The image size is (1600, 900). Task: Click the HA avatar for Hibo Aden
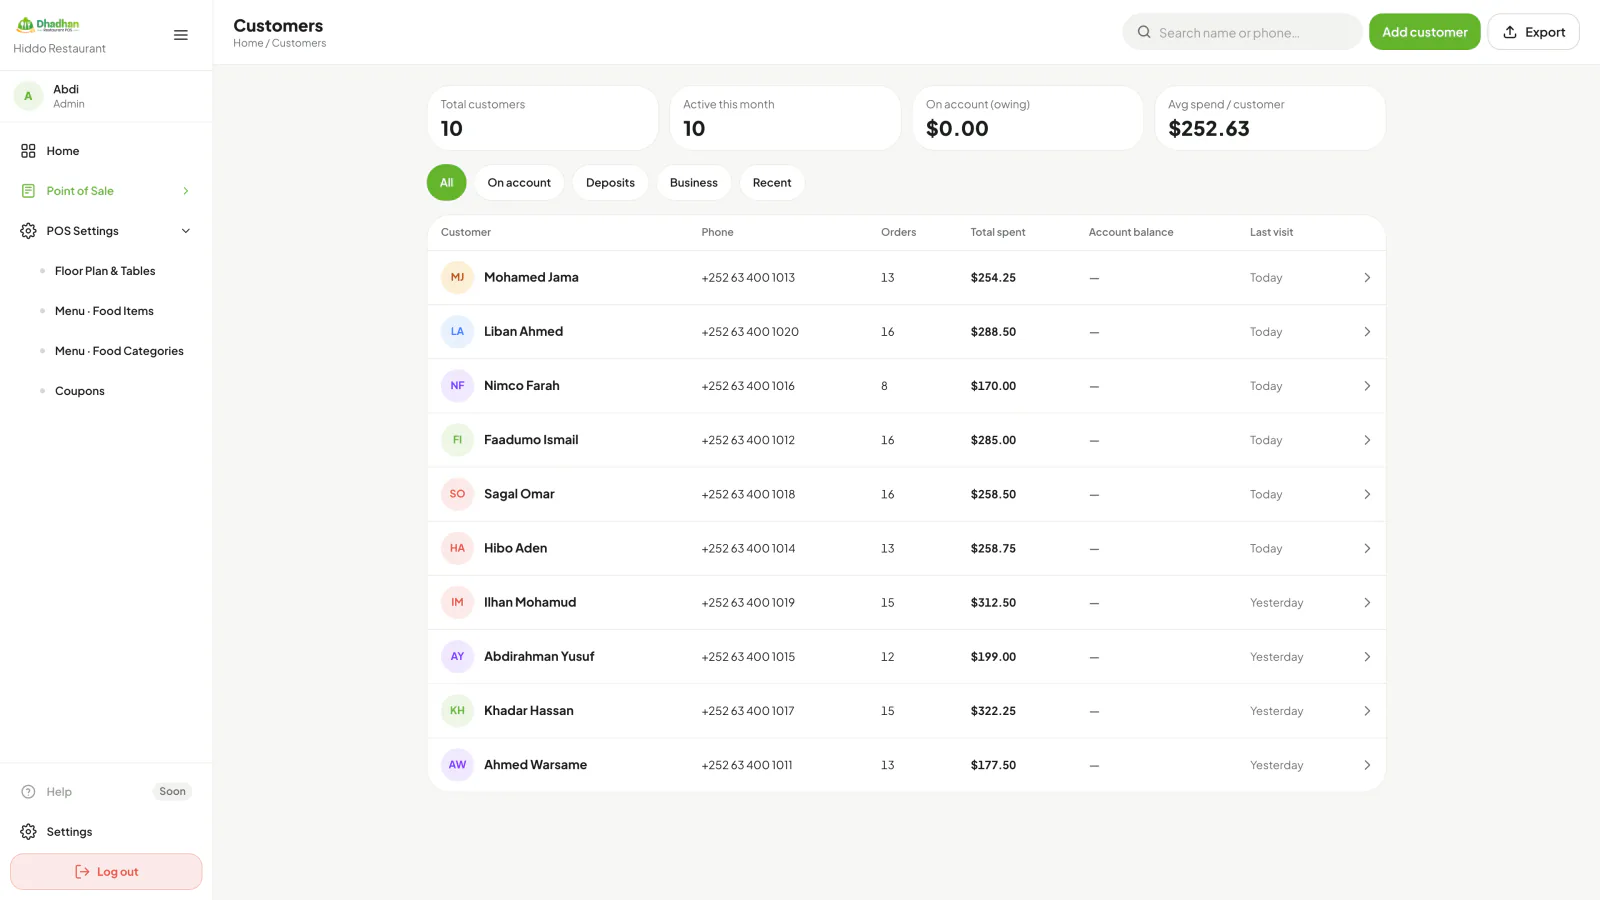(457, 548)
